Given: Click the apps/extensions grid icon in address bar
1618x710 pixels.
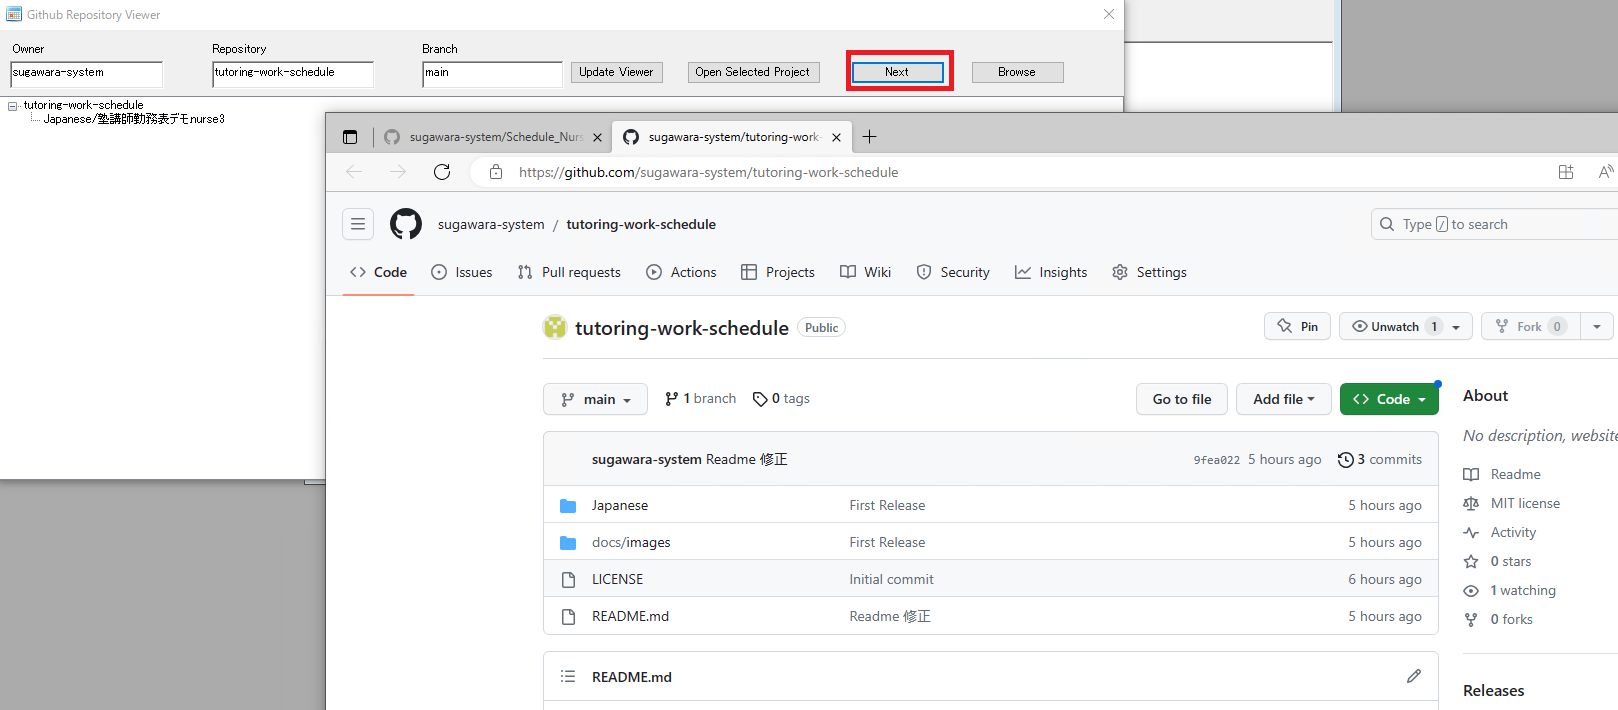Looking at the screenshot, I should tap(1566, 172).
